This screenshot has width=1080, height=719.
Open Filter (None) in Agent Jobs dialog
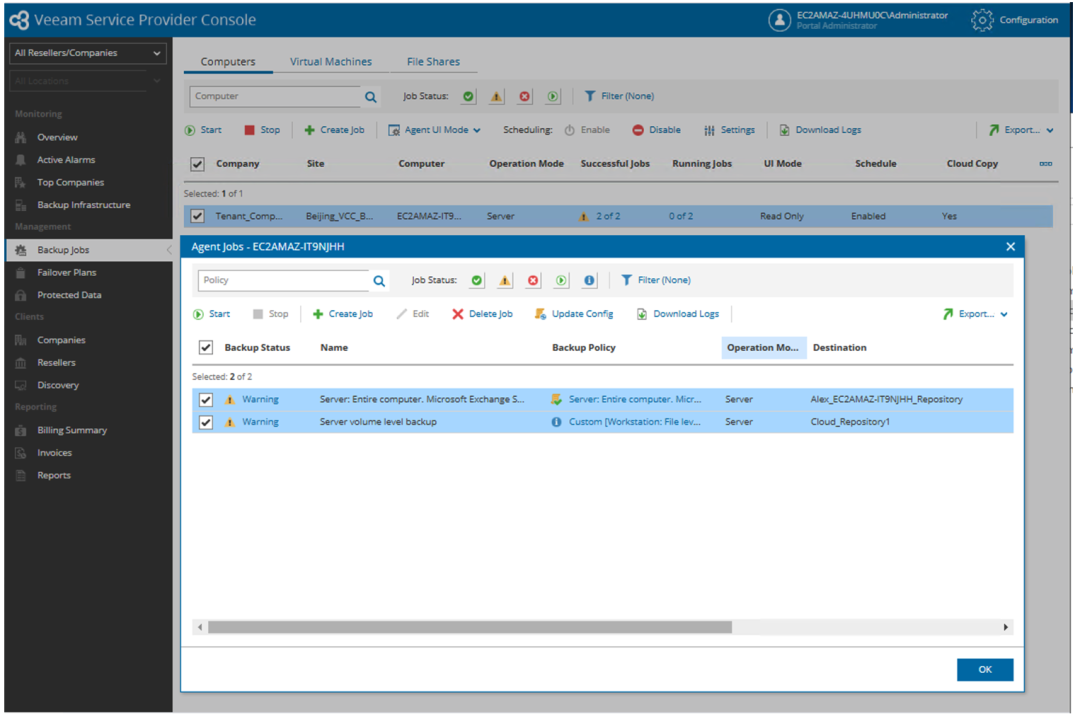click(656, 280)
